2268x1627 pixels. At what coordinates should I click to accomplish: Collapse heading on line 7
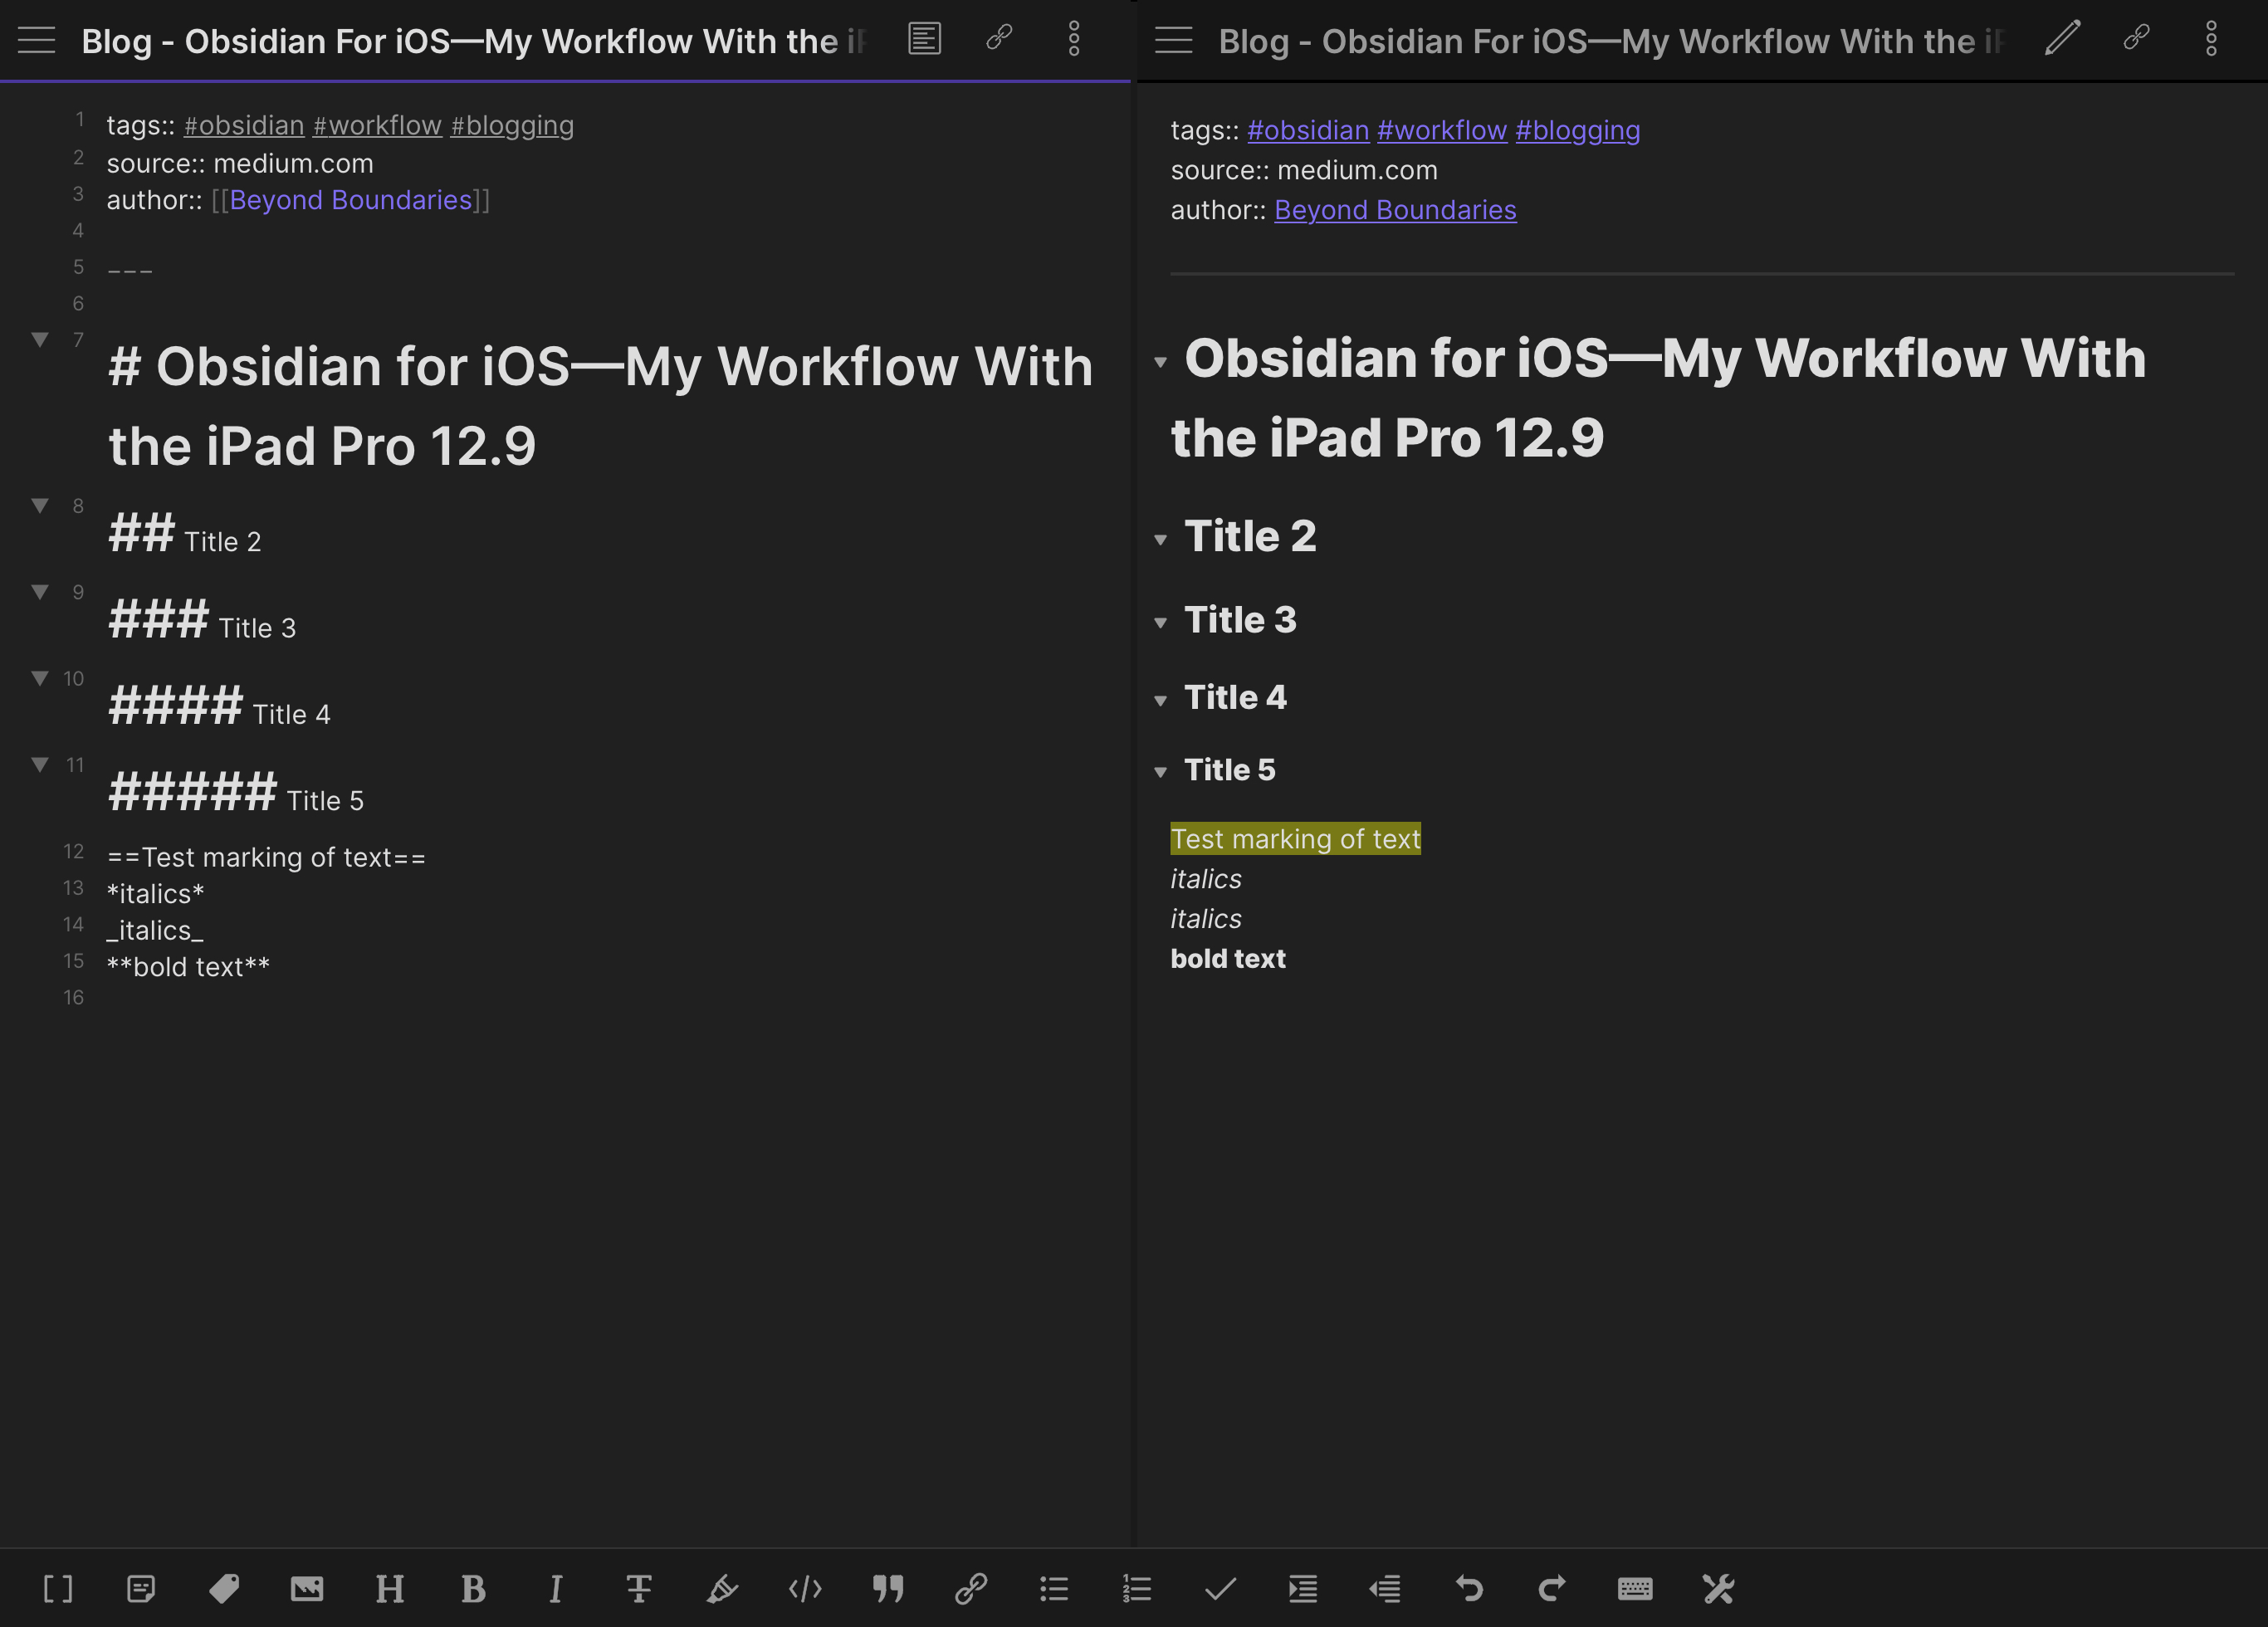click(40, 338)
